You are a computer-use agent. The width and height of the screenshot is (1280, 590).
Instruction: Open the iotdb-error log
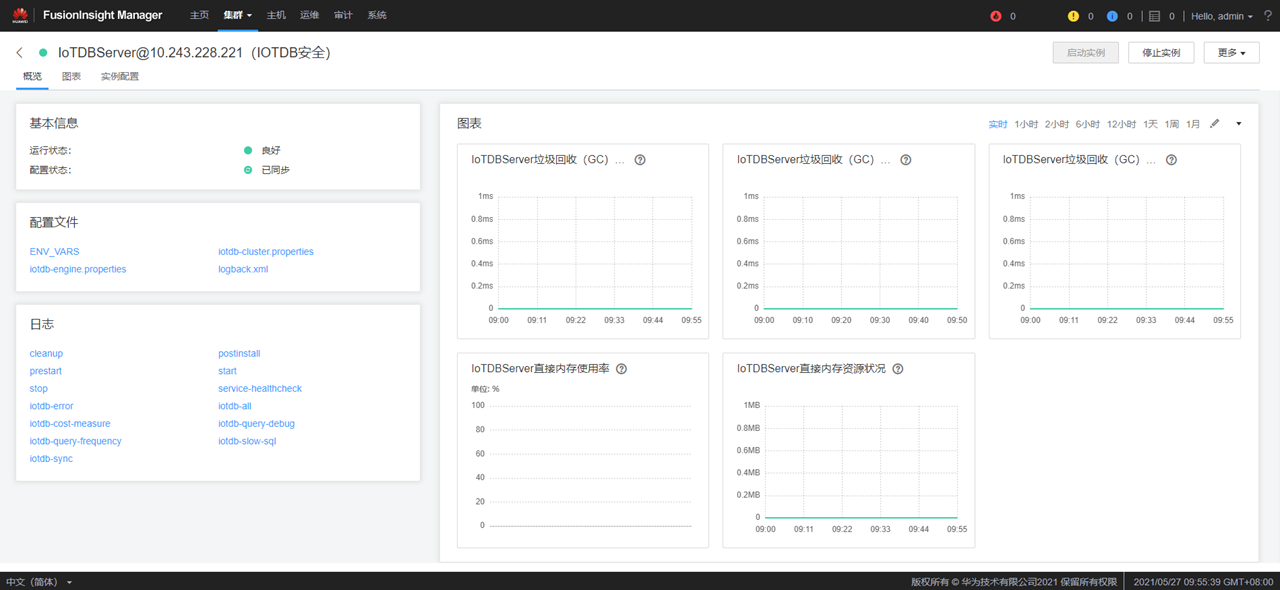point(51,407)
